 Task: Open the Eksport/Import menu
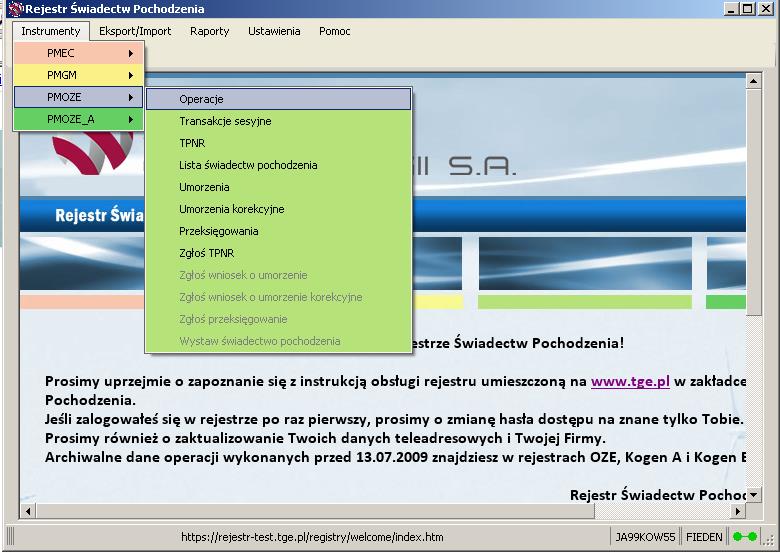(x=135, y=31)
